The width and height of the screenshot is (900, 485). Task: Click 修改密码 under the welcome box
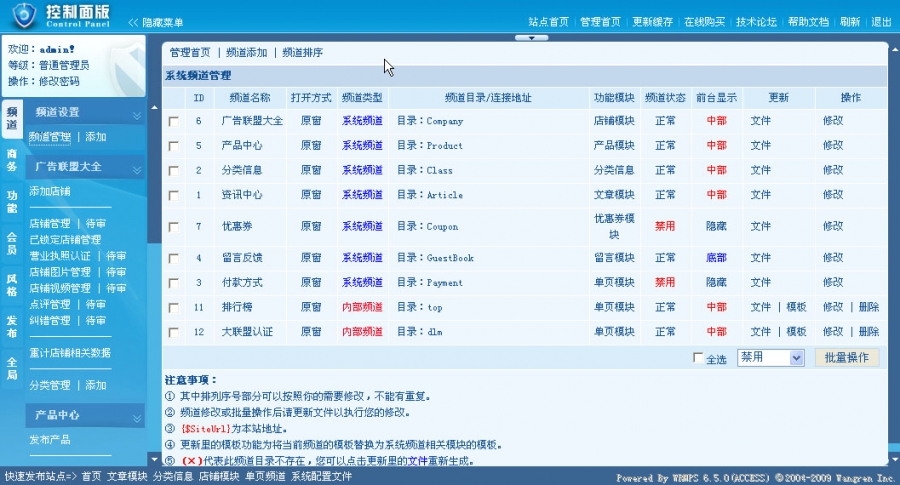59,82
